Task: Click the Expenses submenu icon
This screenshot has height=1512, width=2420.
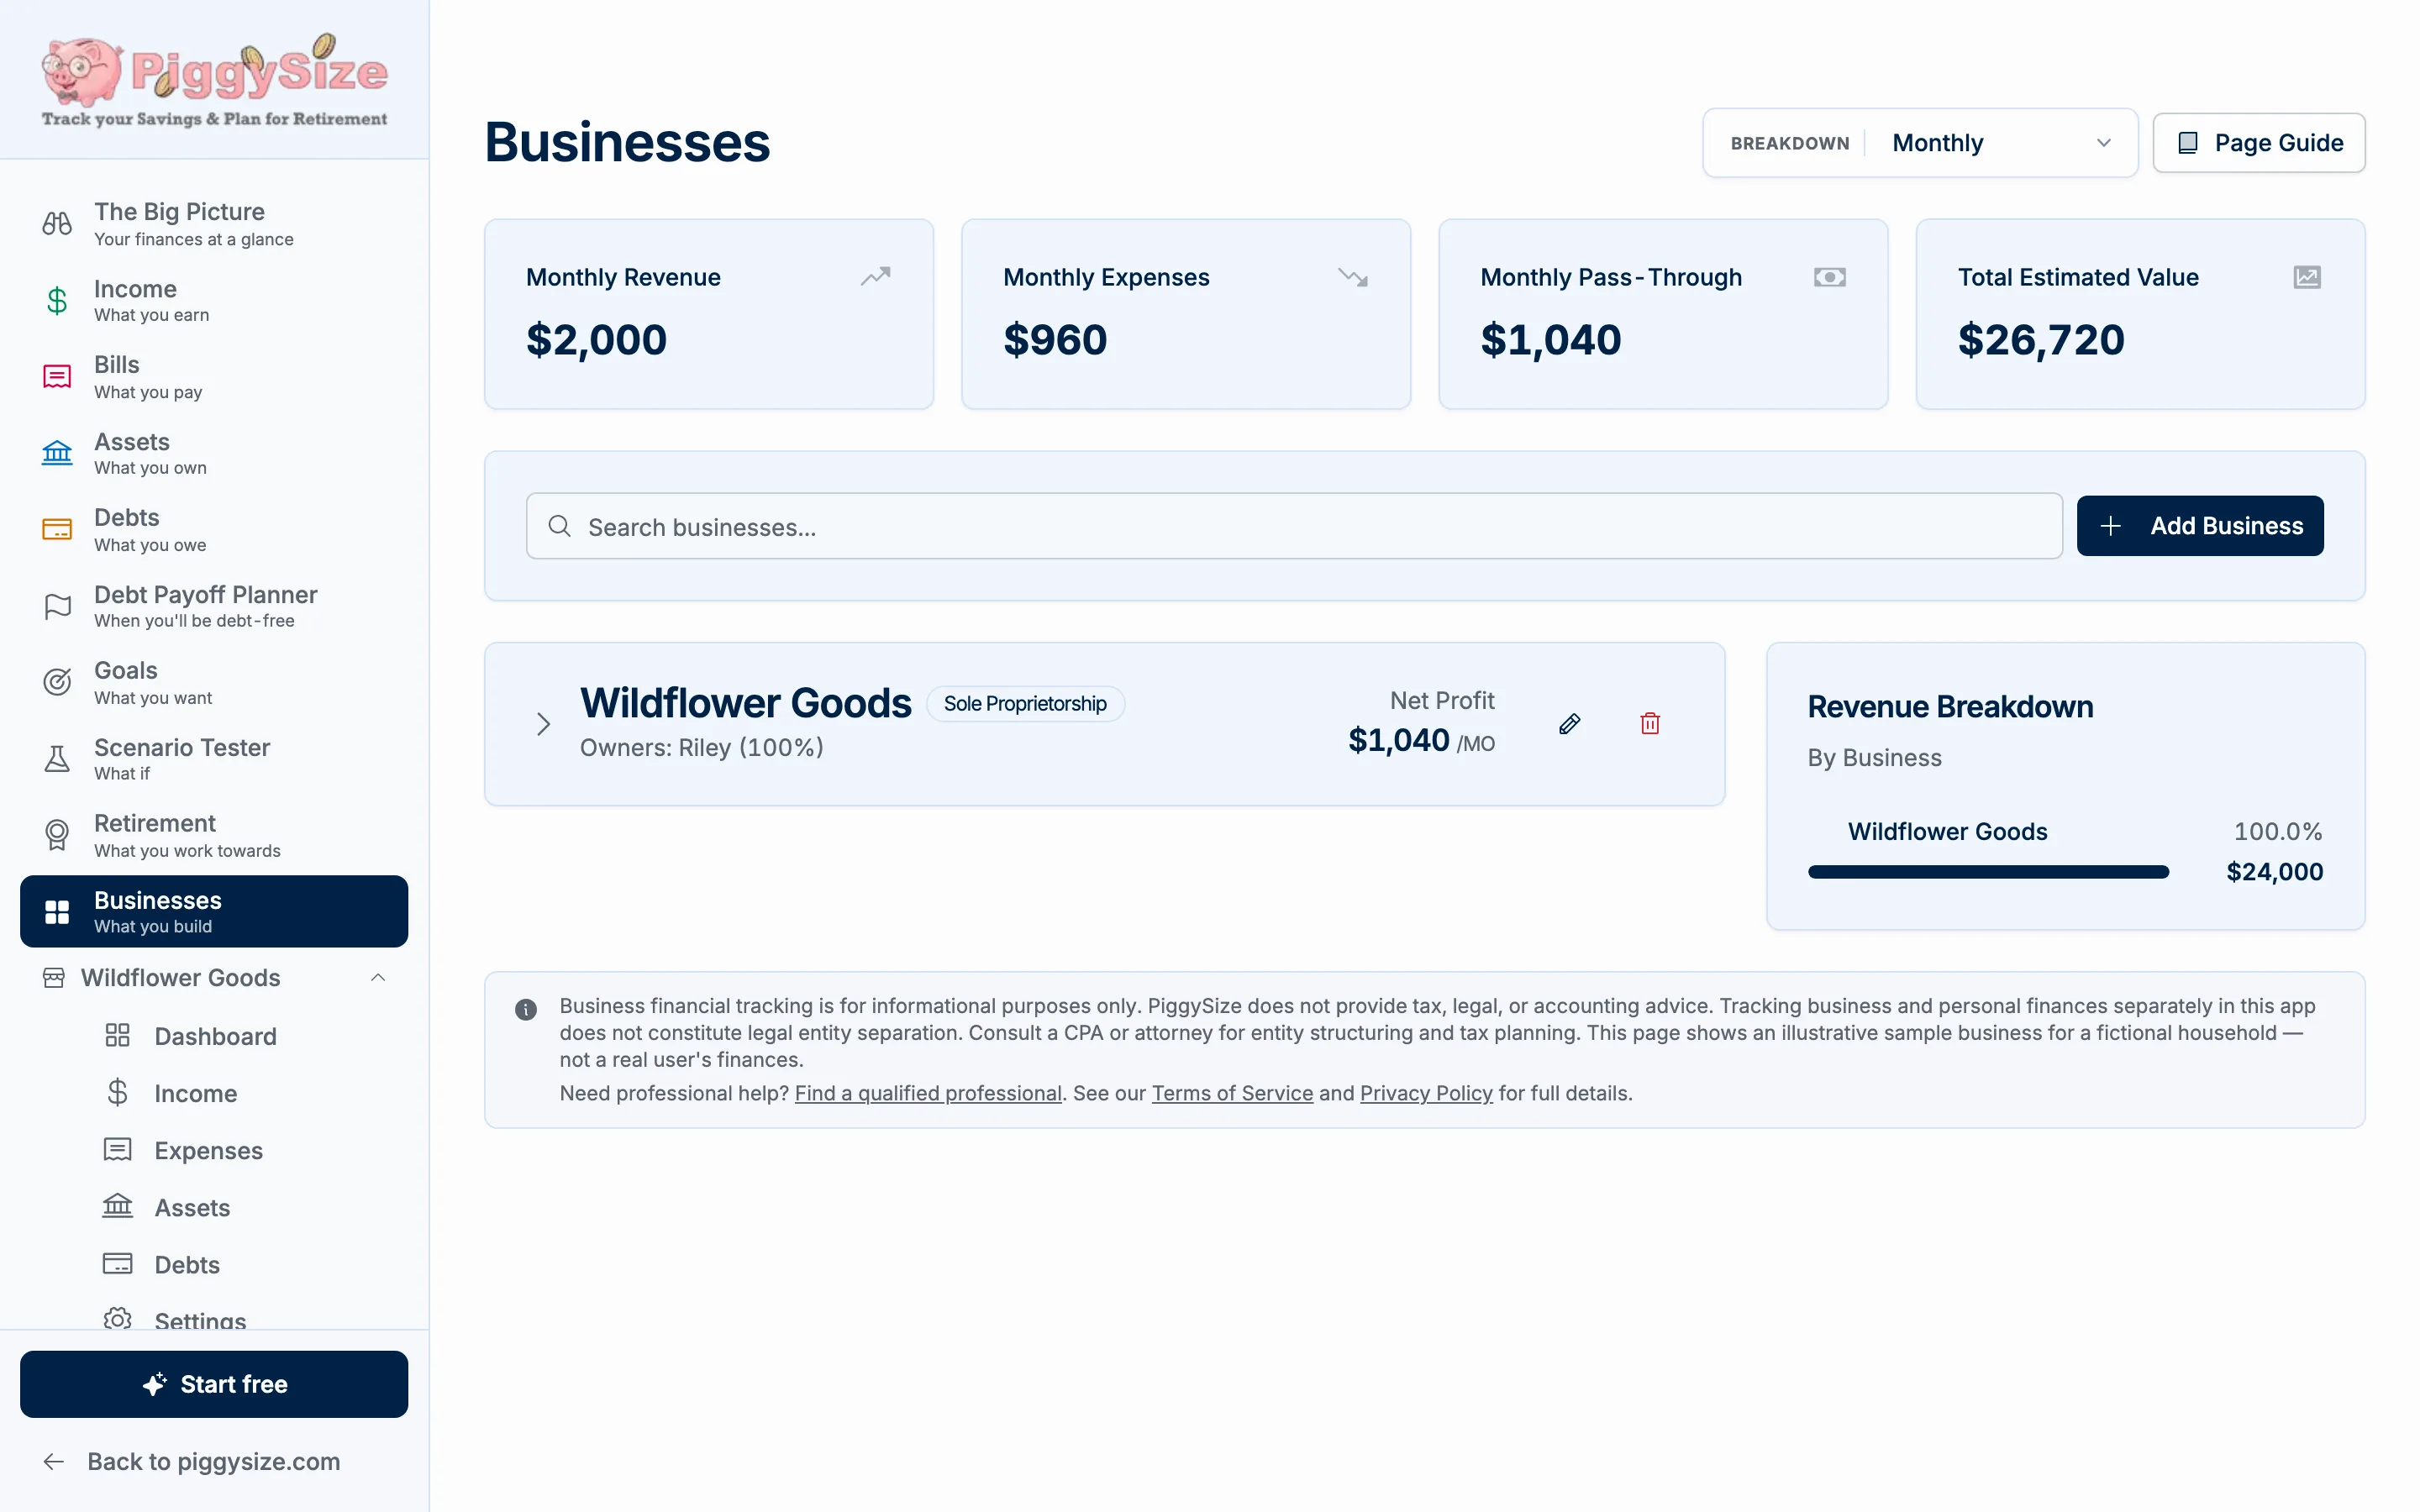Action: (117, 1149)
